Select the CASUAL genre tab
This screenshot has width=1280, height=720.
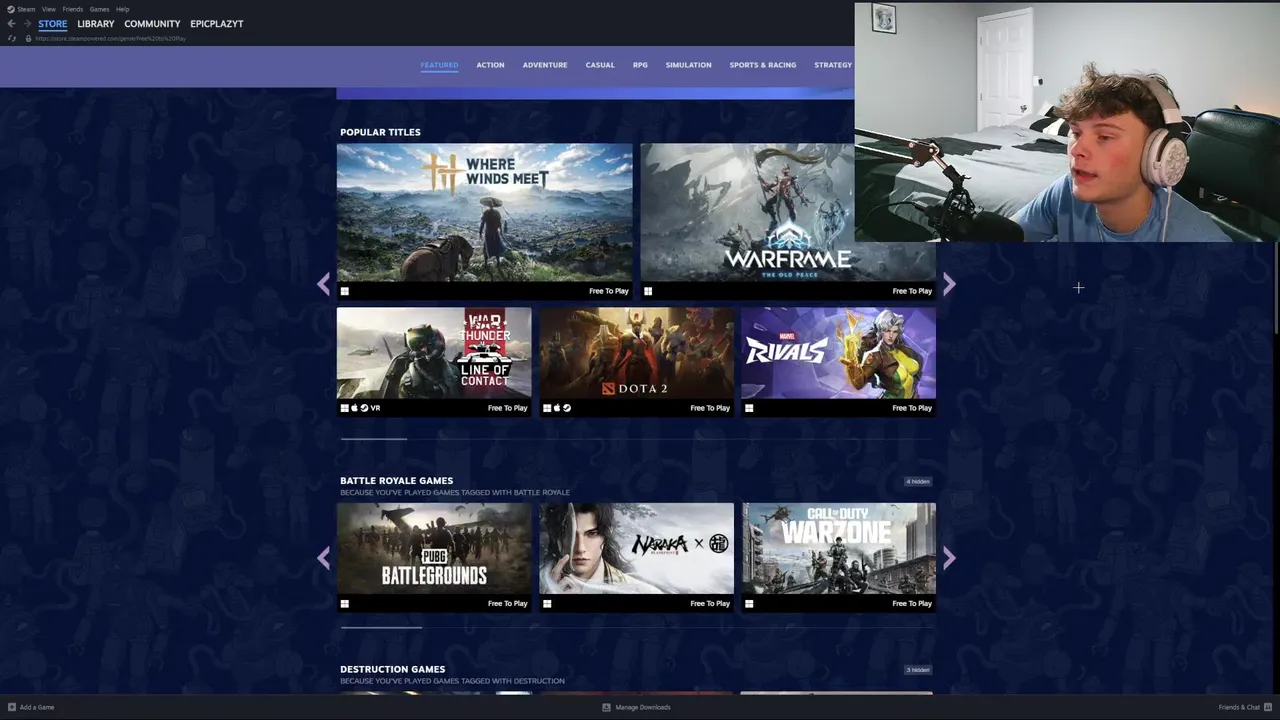click(x=600, y=65)
